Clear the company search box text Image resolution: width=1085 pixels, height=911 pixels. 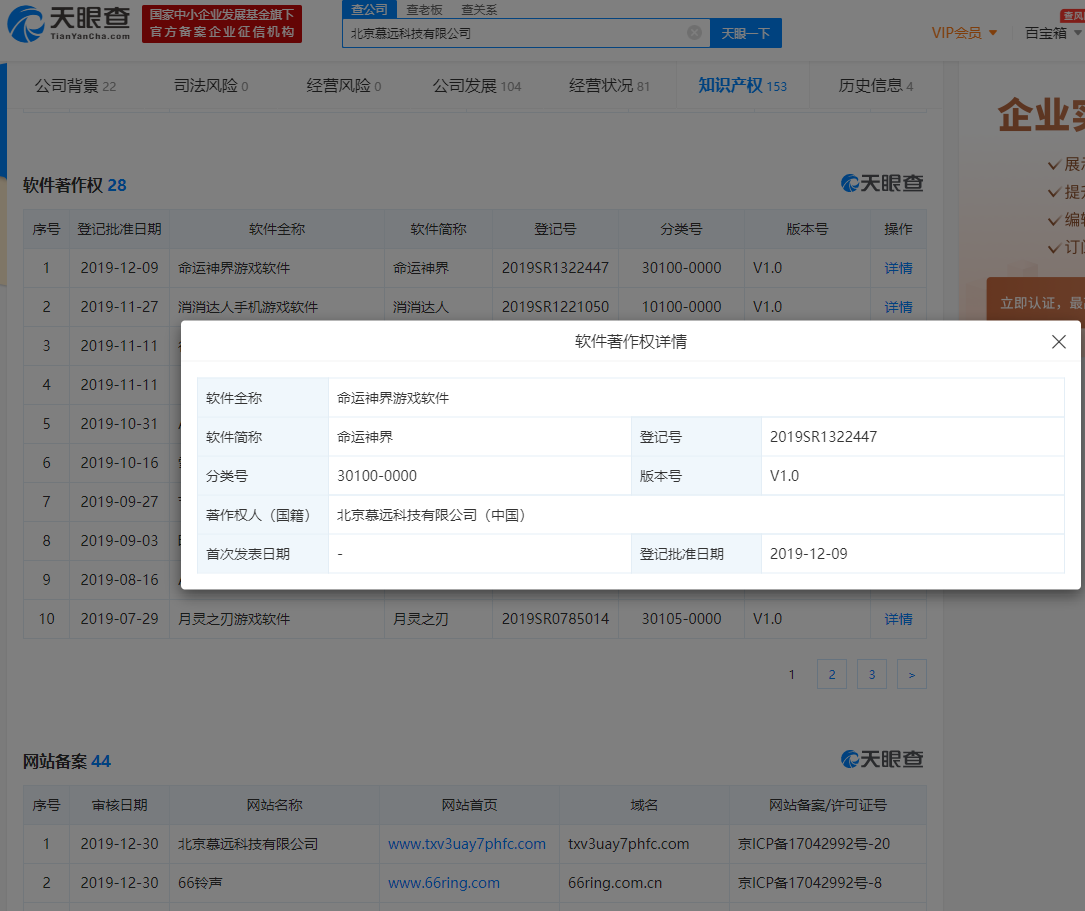(694, 33)
